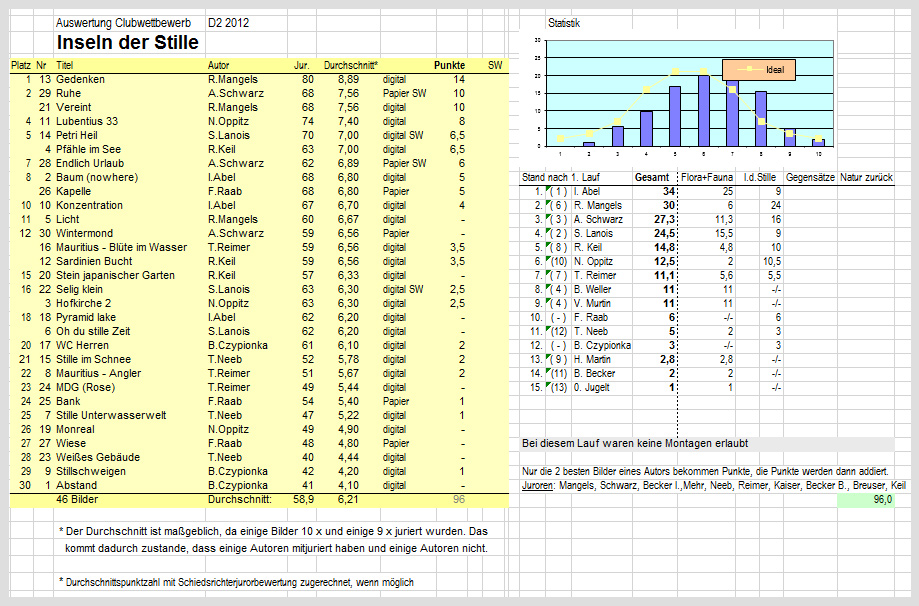
Task: Select the "Flora+Fauna" column header
Action: 707,178
